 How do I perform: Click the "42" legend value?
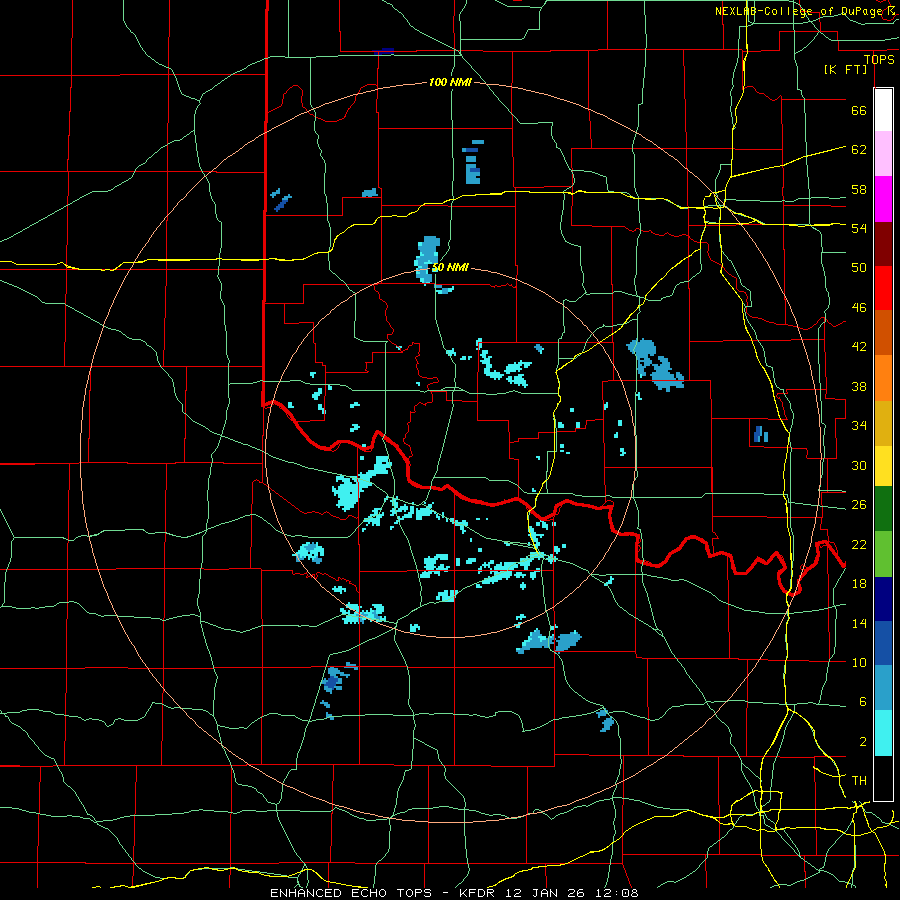click(x=859, y=346)
